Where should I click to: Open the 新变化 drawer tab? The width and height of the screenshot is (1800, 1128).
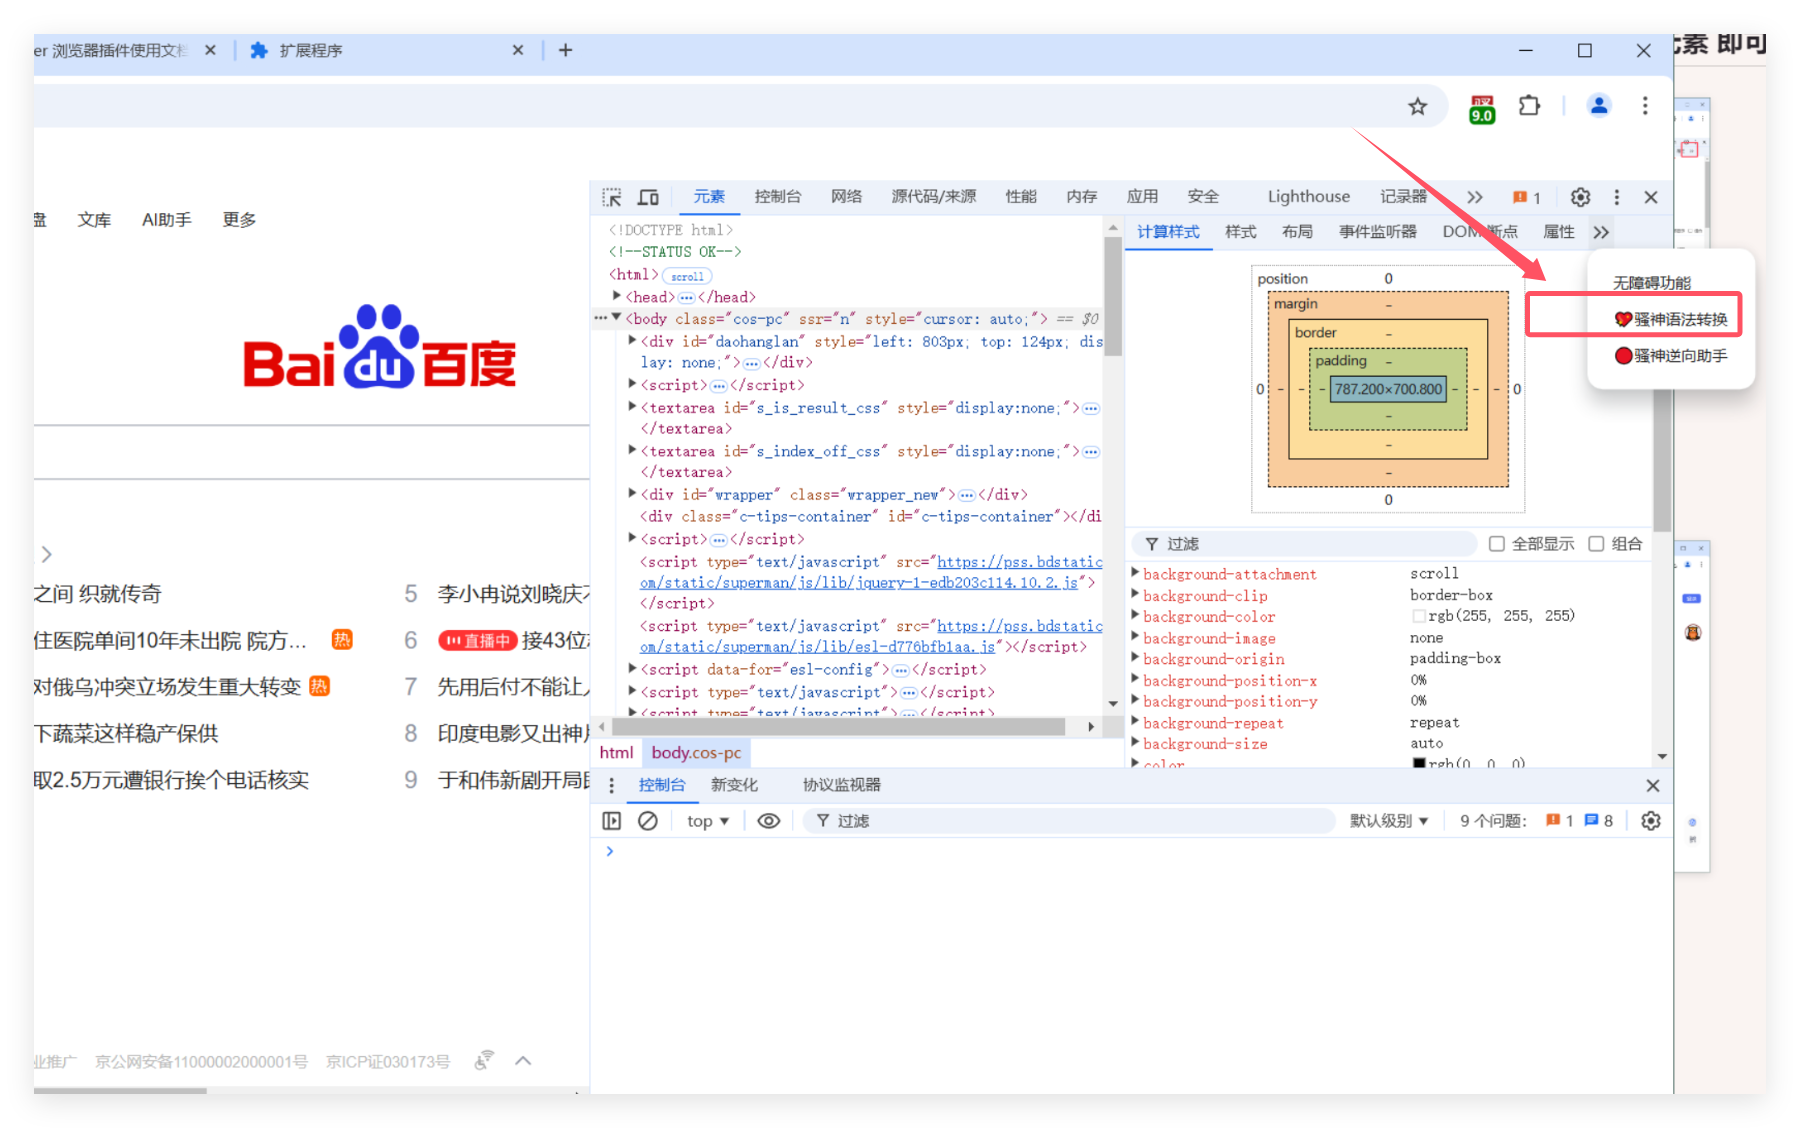coord(734,786)
